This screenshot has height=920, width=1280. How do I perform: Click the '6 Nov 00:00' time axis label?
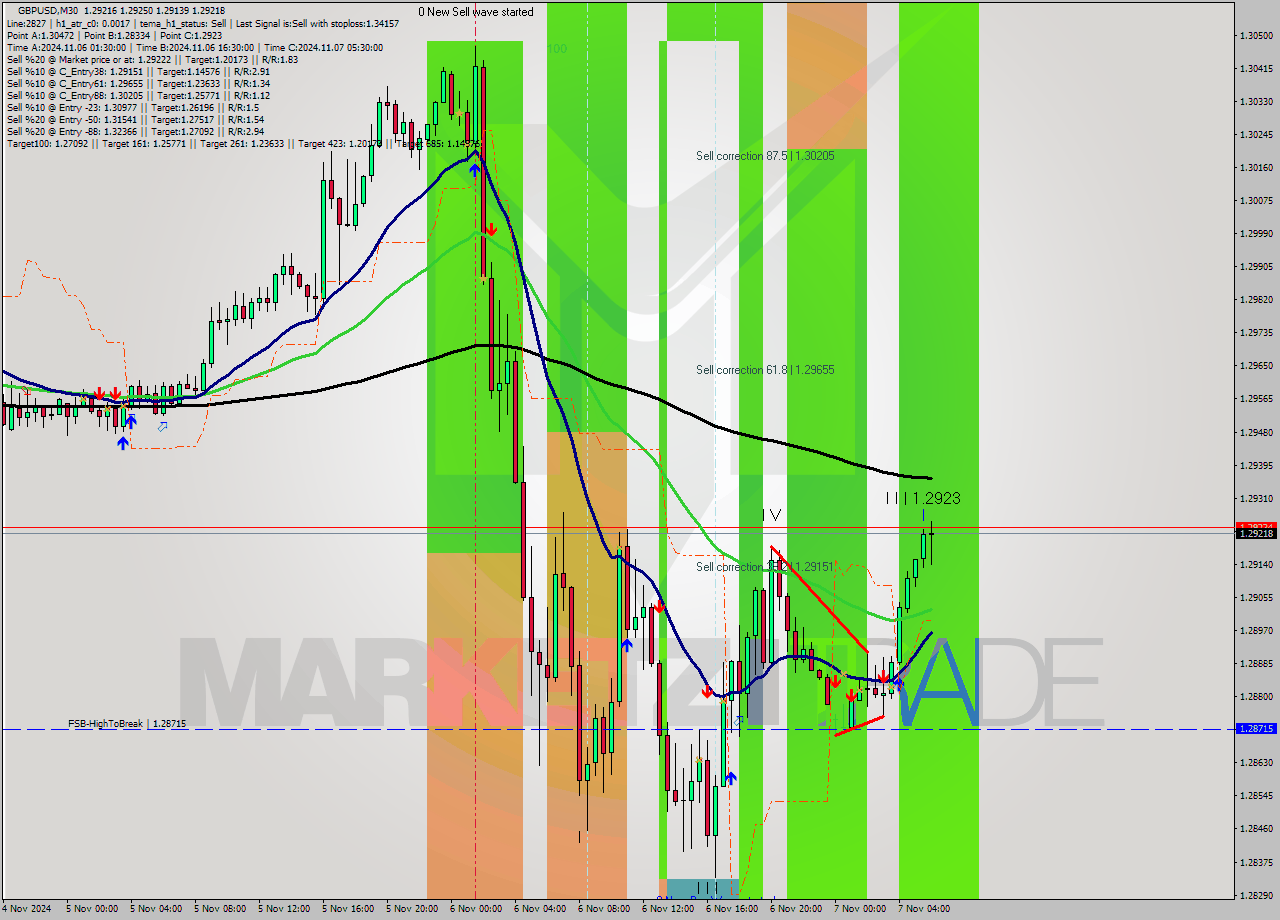(x=476, y=909)
